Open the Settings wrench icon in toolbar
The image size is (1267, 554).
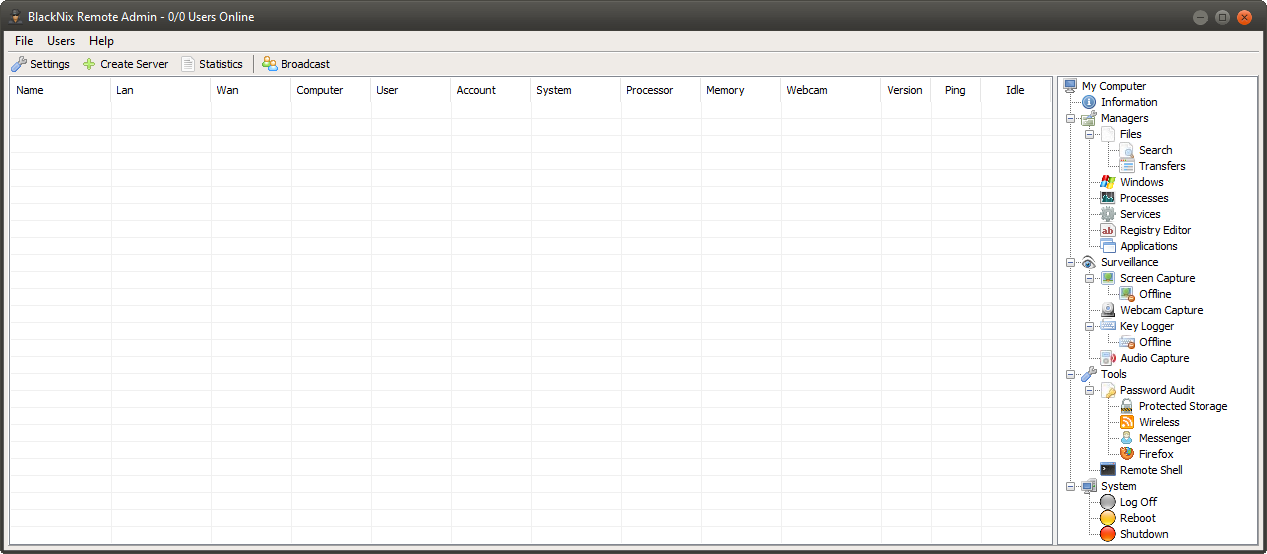tap(19, 64)
